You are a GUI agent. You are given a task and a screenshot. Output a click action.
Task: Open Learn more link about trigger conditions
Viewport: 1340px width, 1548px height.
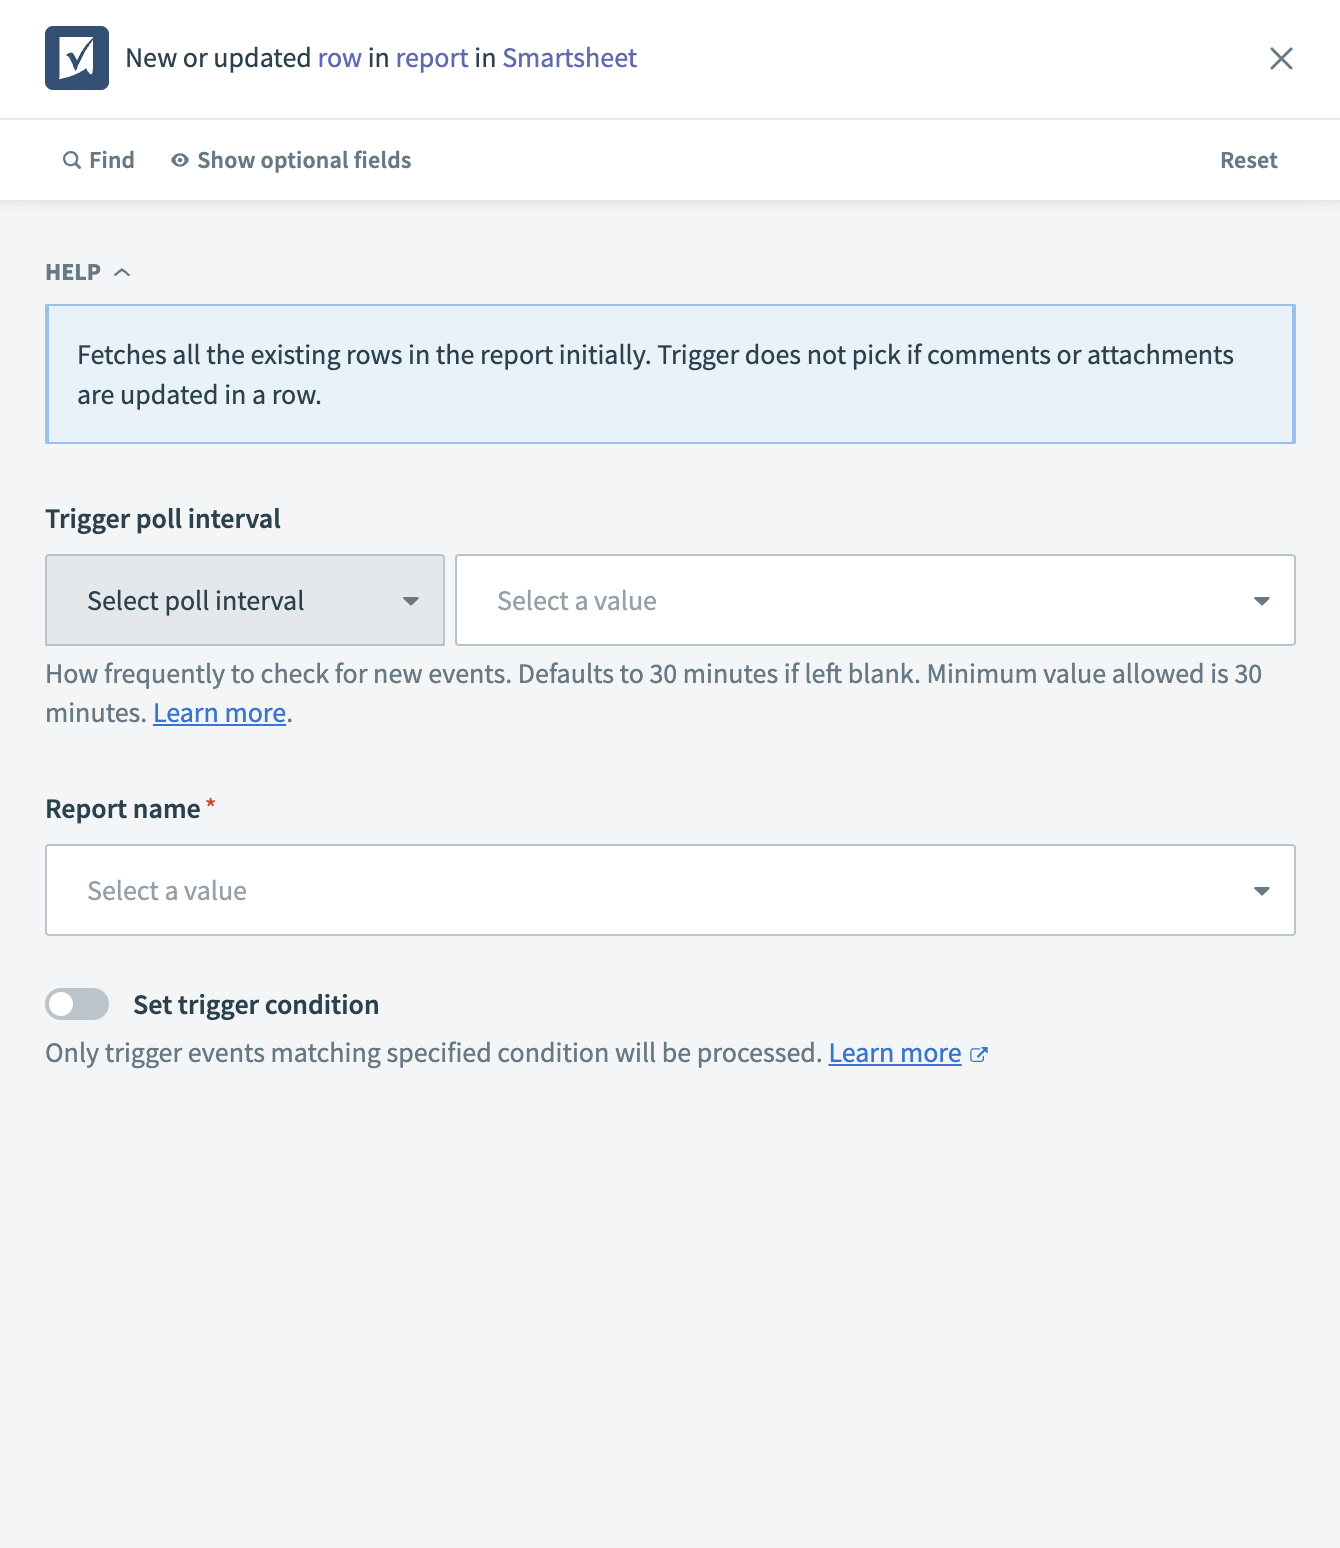point(894,1053)
